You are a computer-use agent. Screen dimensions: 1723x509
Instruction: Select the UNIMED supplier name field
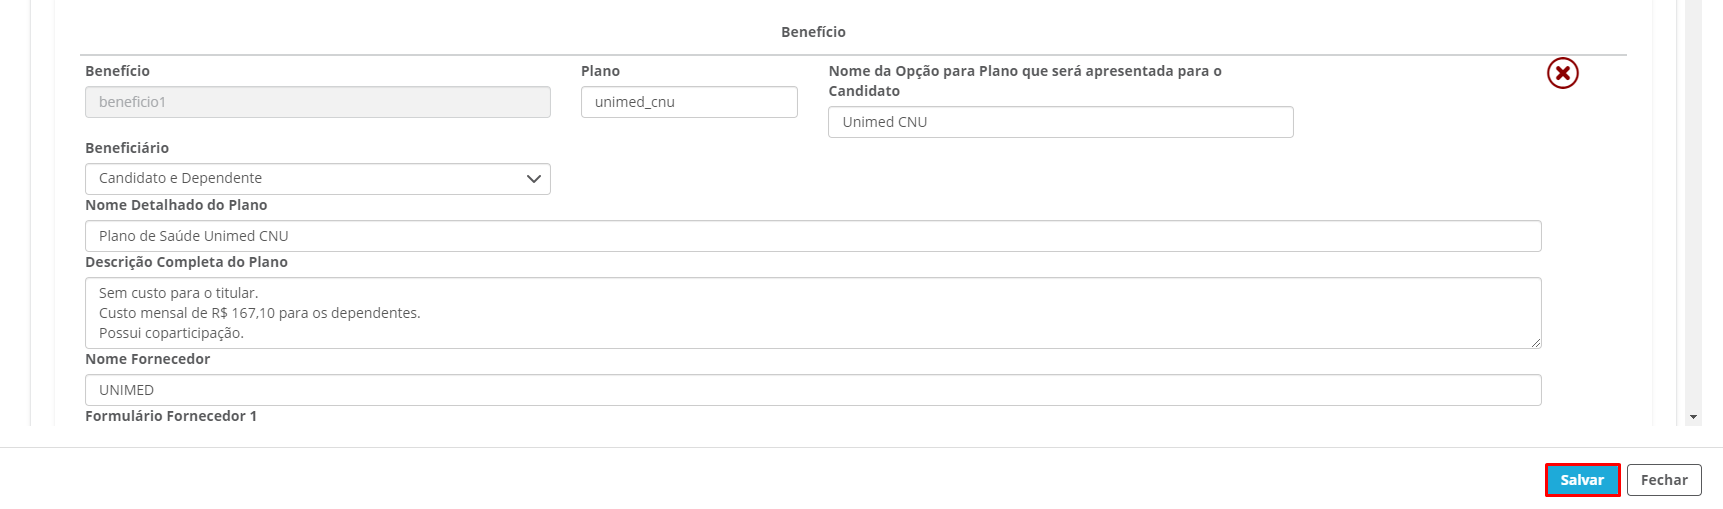[x=812, y=390]
